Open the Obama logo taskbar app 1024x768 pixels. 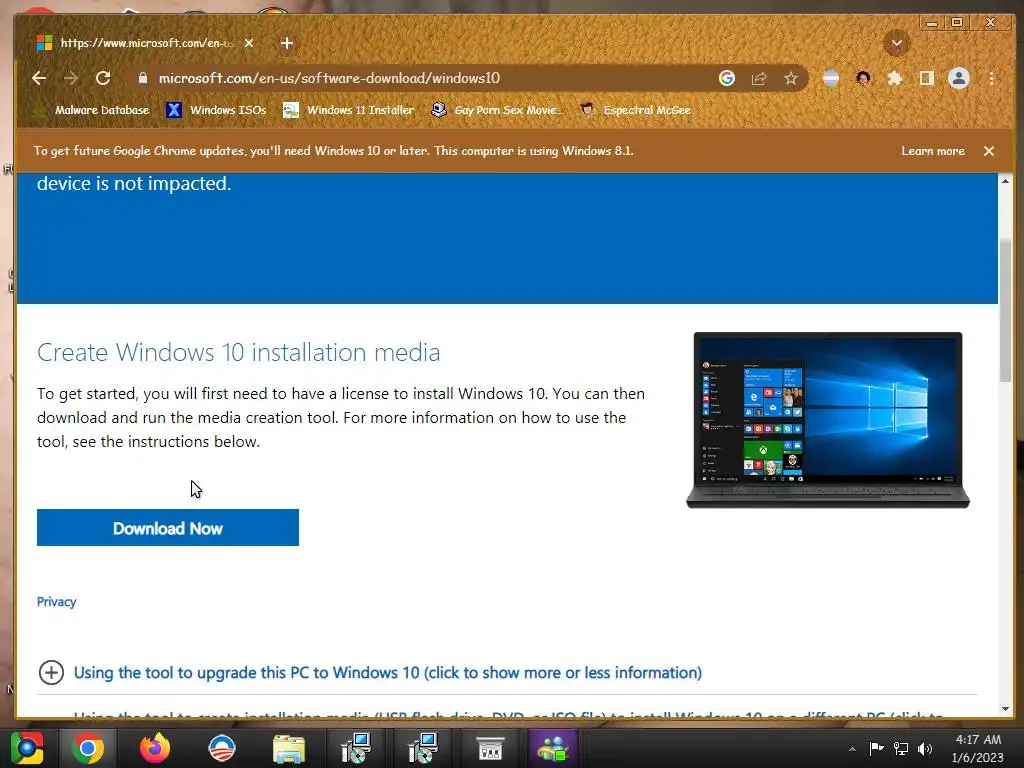tap(222, 748)
